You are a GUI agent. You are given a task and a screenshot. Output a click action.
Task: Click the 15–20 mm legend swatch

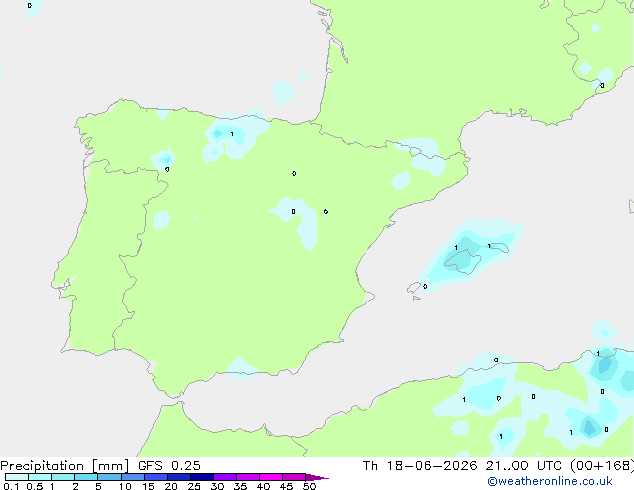click(x=155, y=477)
